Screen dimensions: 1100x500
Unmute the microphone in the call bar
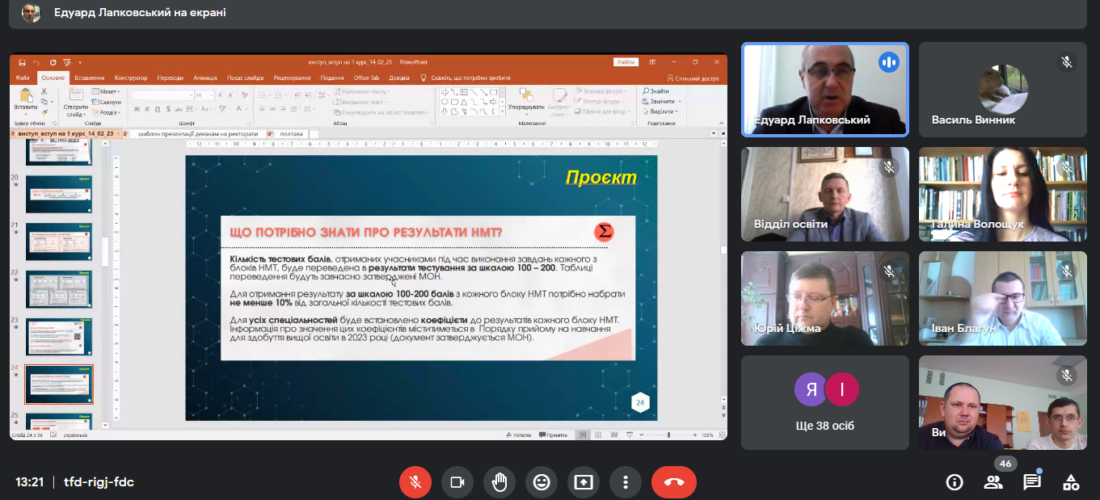pyautogui.click(x=414, y=482)
